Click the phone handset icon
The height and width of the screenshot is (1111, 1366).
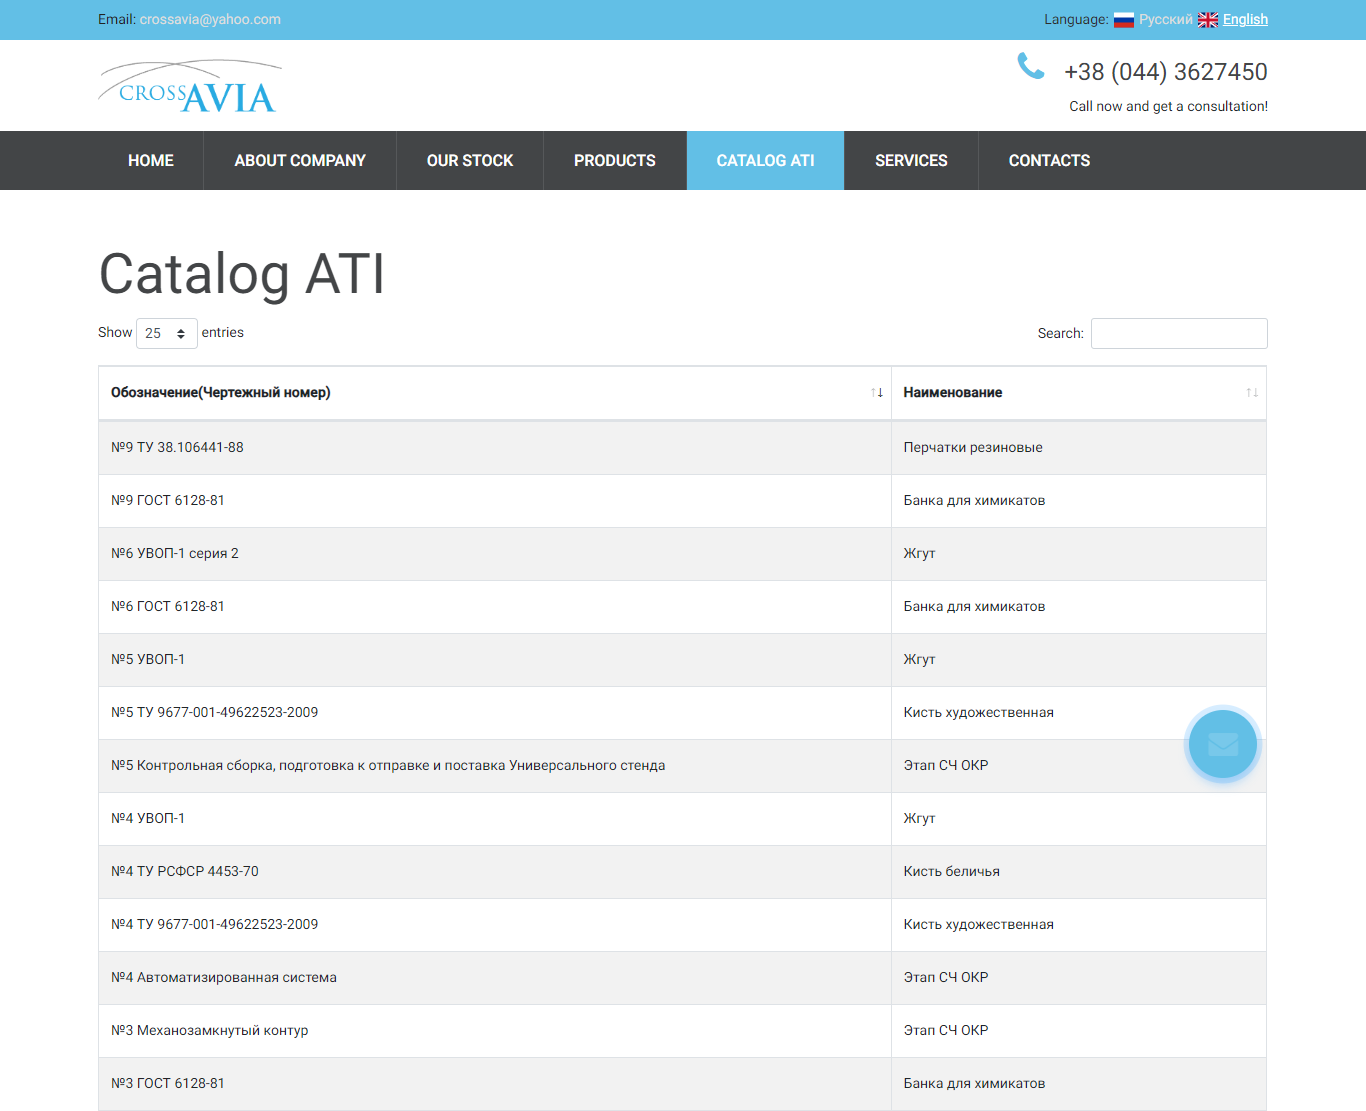pyautogui.click(x=1031, y=66)
